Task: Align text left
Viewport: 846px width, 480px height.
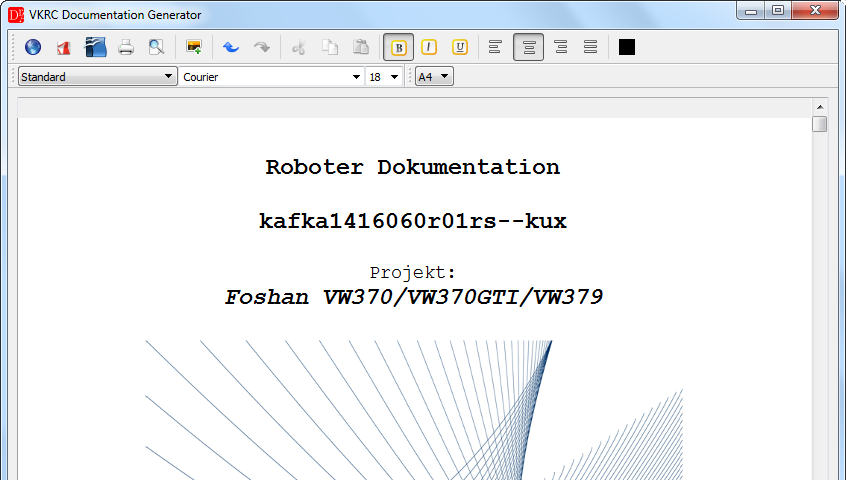Action: tap(495, 47)
